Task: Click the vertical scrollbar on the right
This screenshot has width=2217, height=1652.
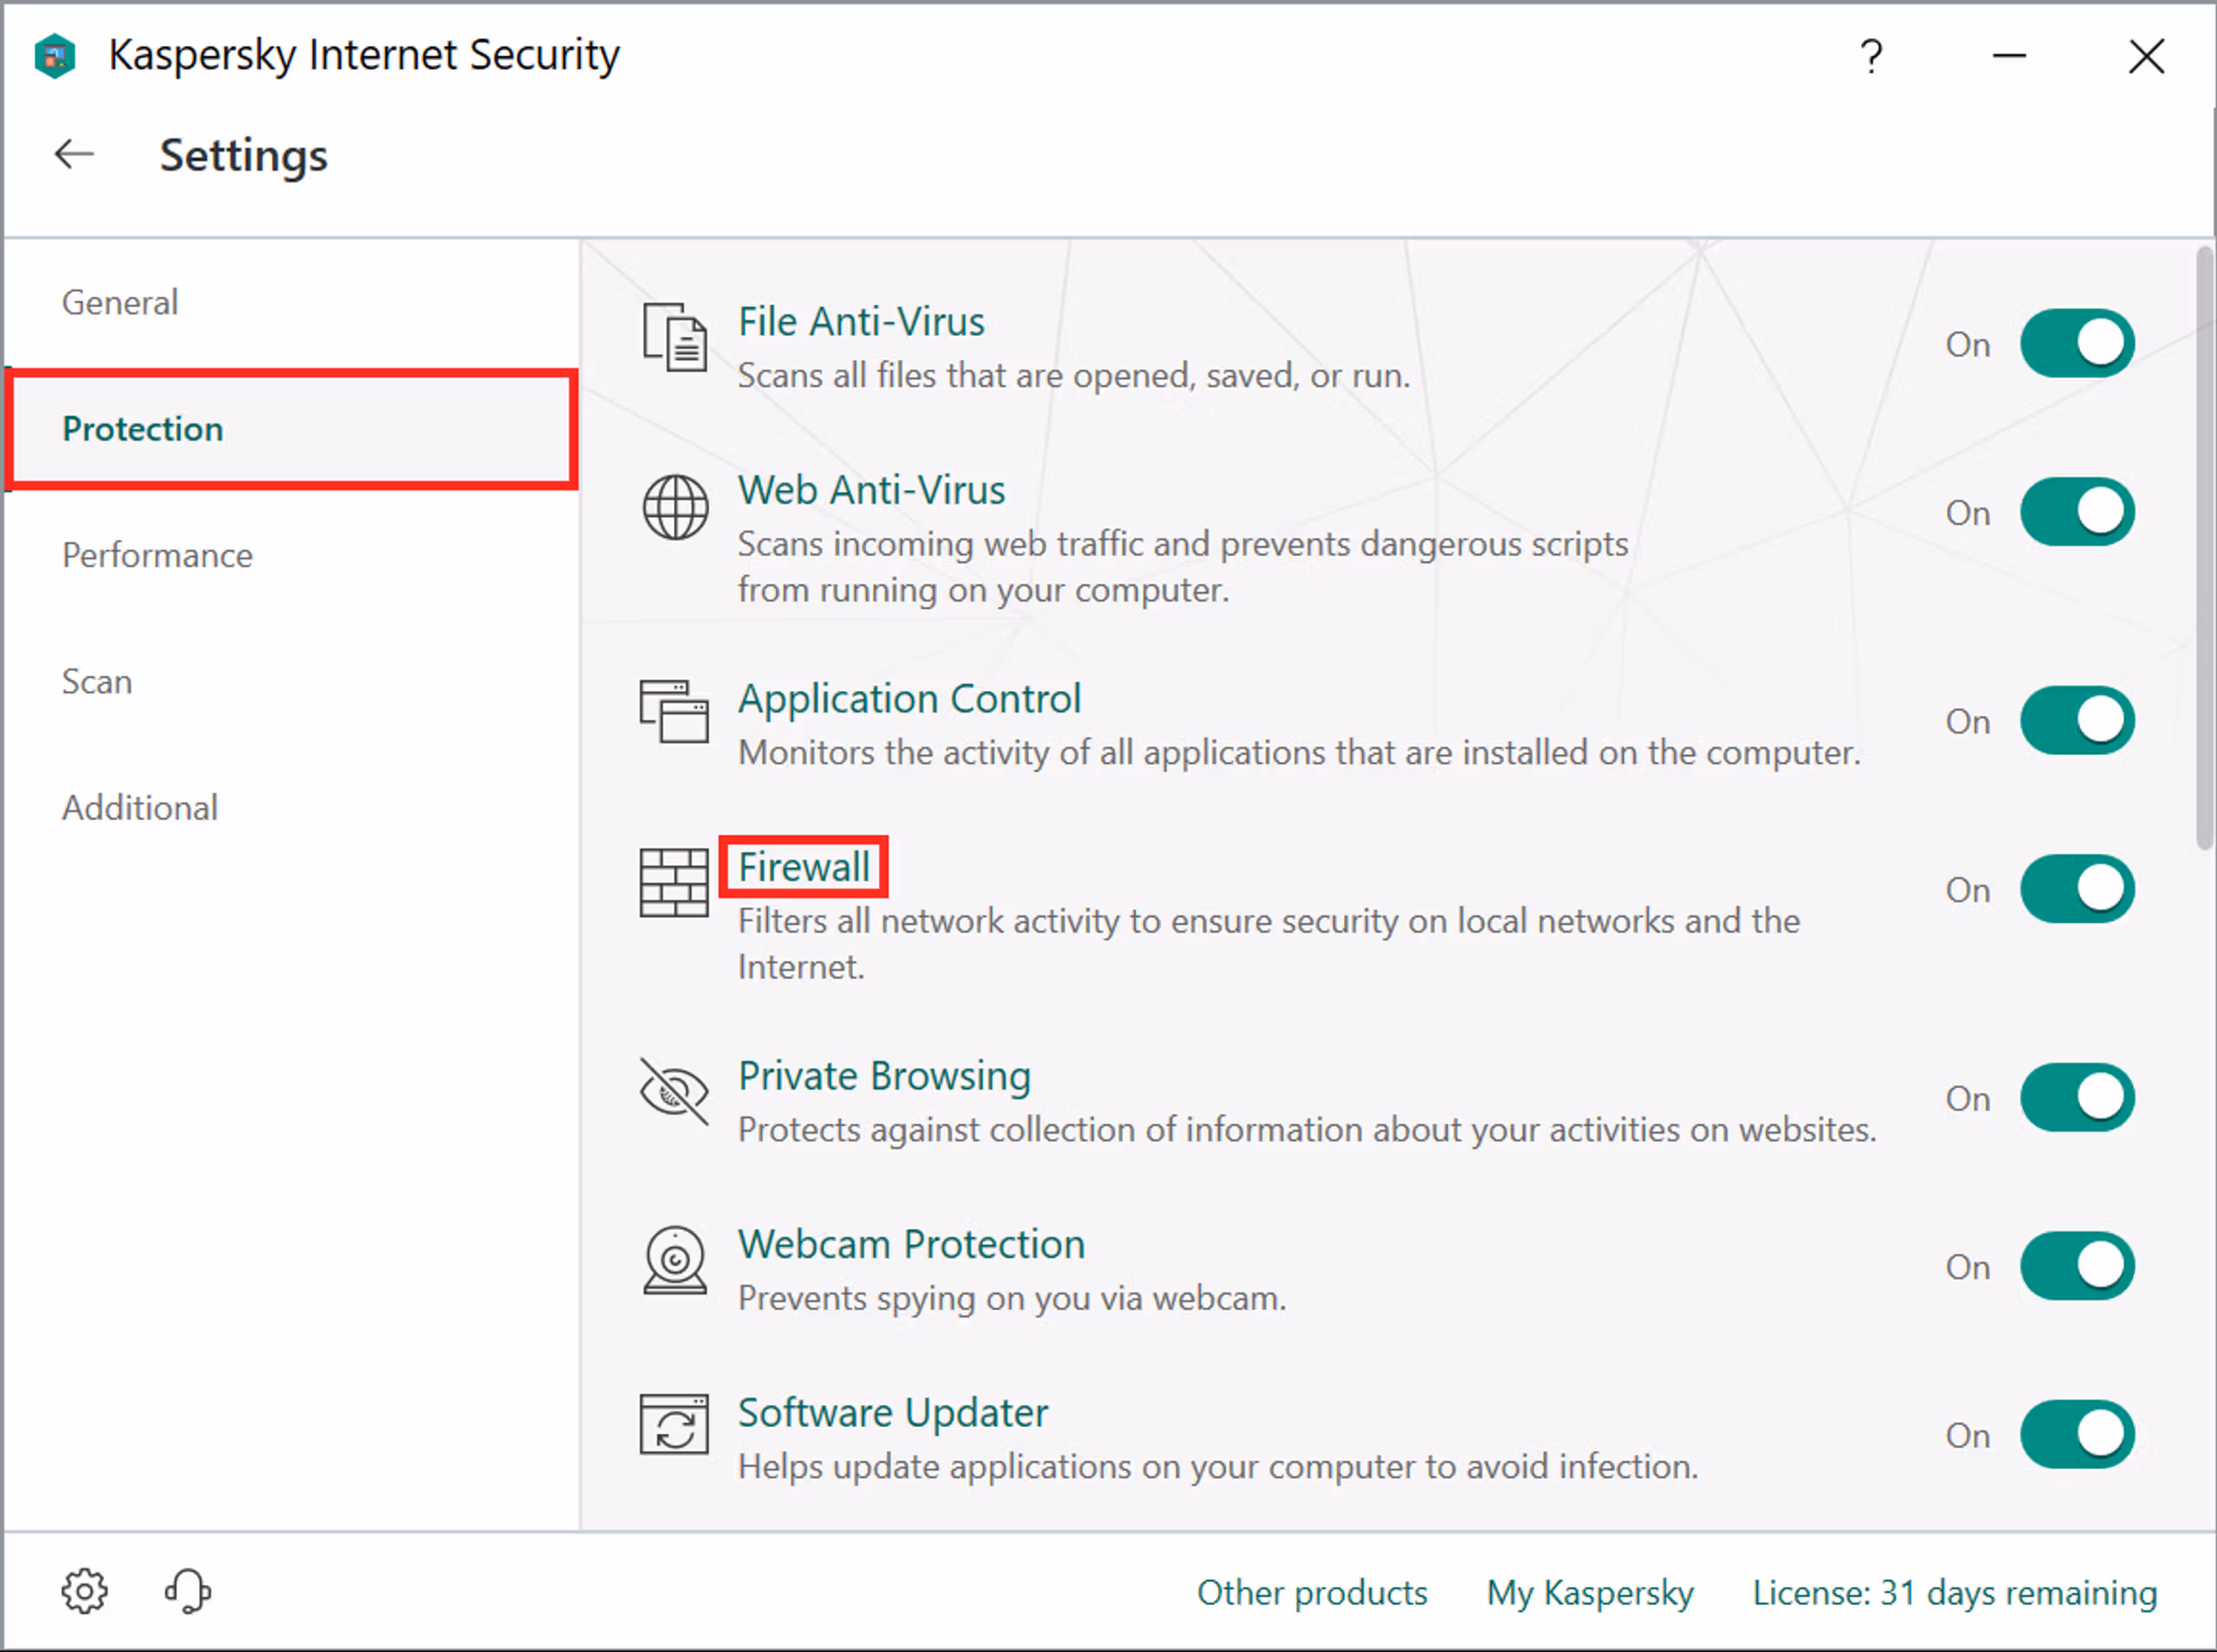Action: tap(2204, 548)
